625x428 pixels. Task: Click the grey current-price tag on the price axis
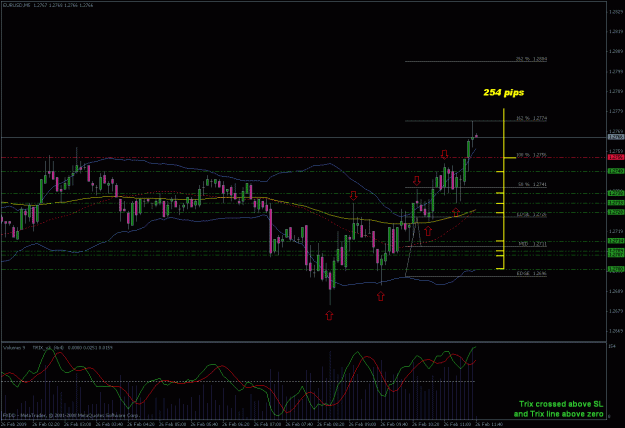tap(616, 137)
